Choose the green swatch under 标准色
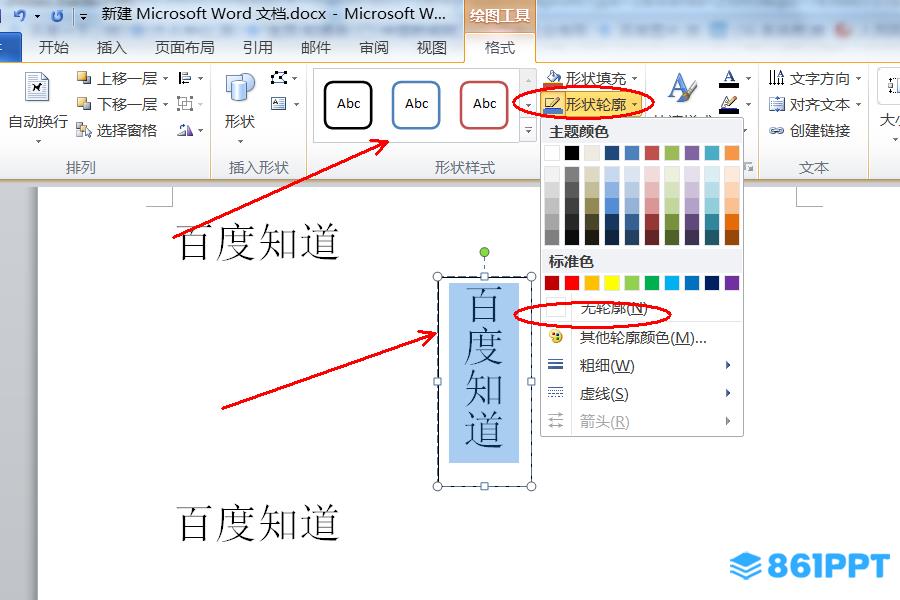 652,283
